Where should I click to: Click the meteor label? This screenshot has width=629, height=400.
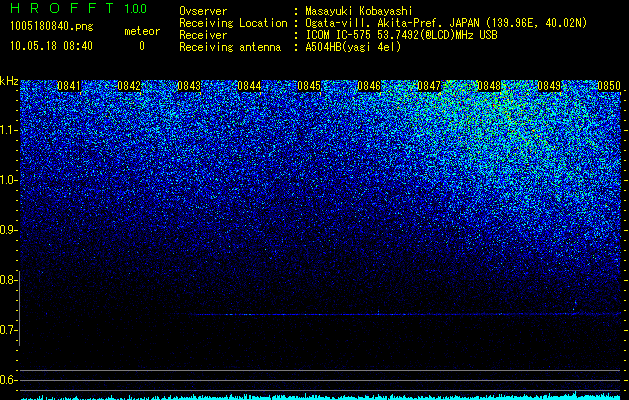(142, 31)
